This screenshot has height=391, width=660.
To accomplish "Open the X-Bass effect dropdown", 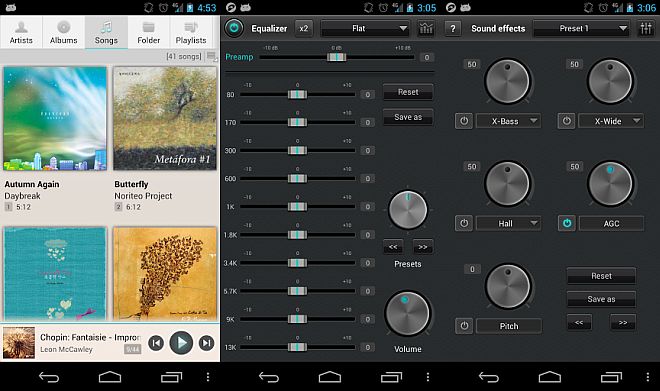I will pos(508,121).
